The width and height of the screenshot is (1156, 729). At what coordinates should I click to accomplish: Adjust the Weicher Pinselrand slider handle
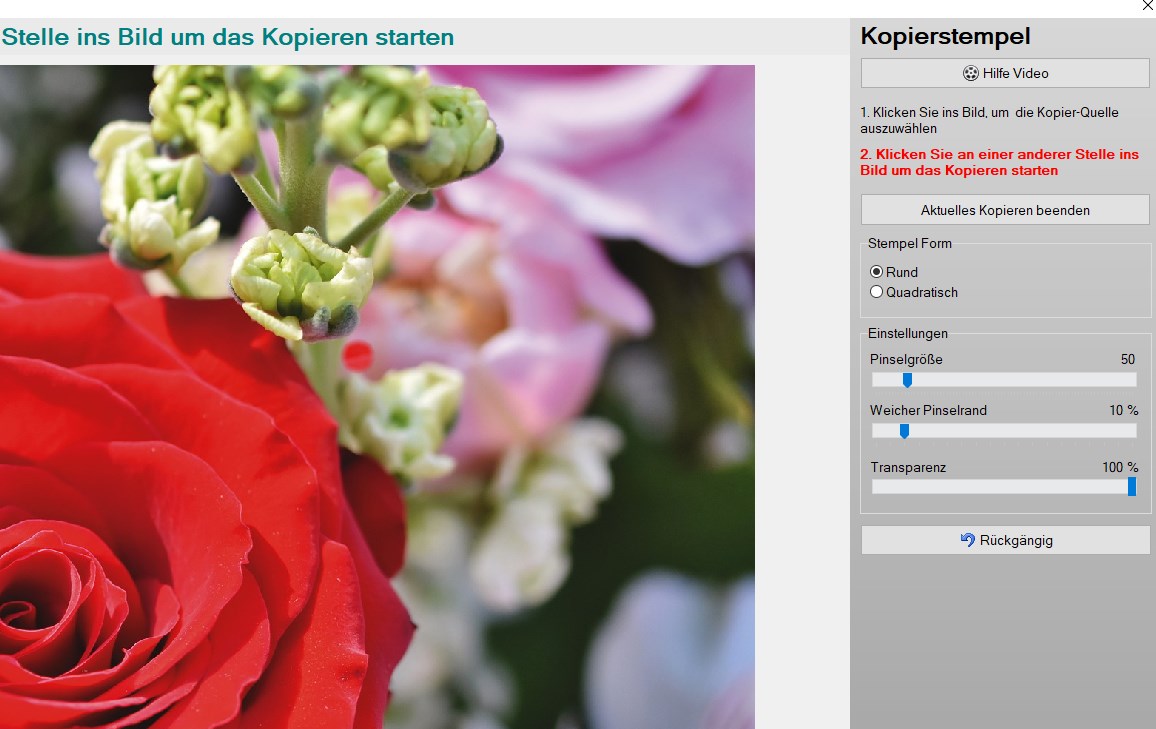click(905, 431)
